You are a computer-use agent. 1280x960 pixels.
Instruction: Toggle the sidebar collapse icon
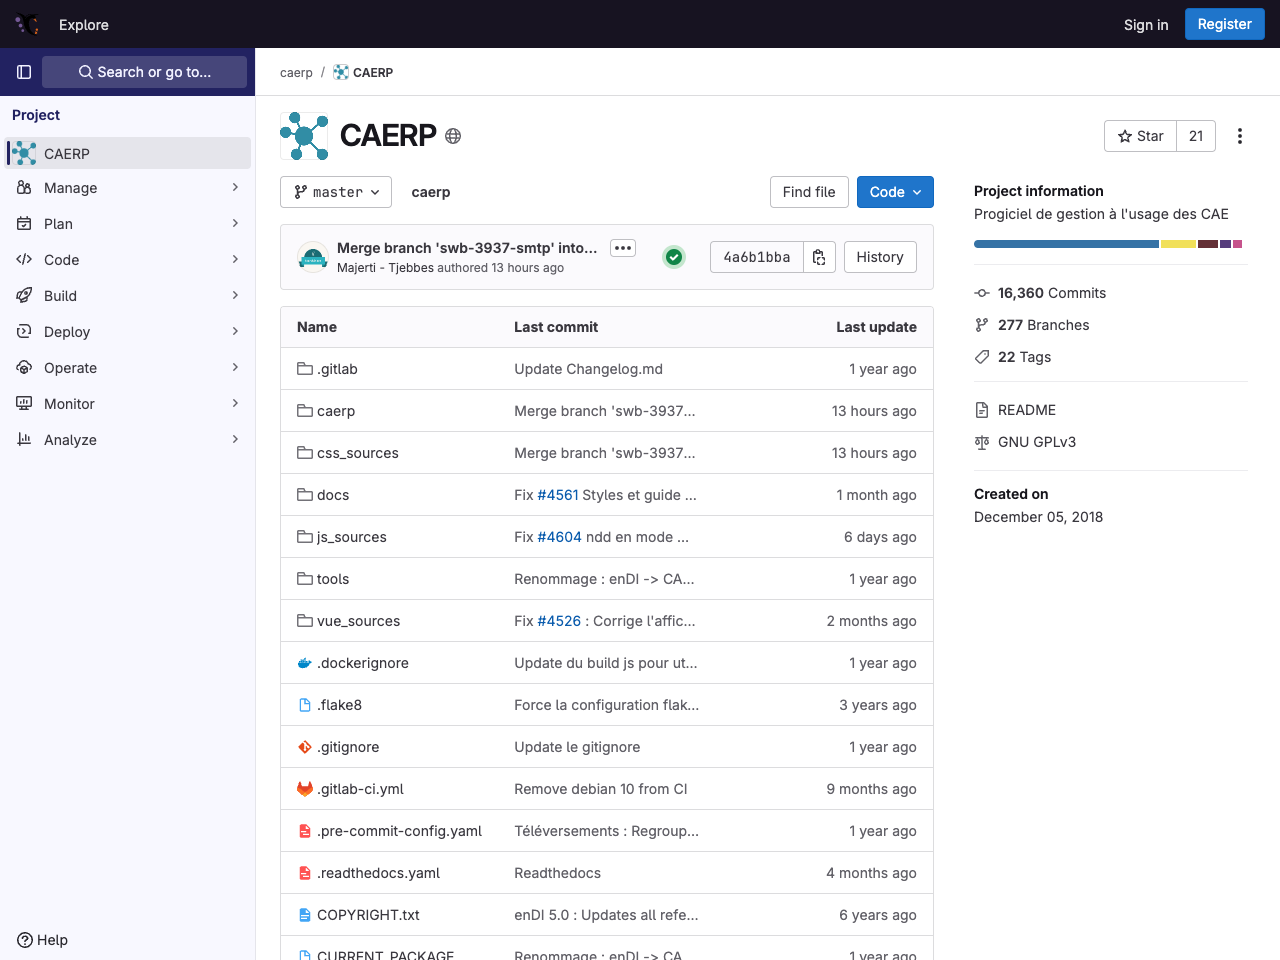24,72
